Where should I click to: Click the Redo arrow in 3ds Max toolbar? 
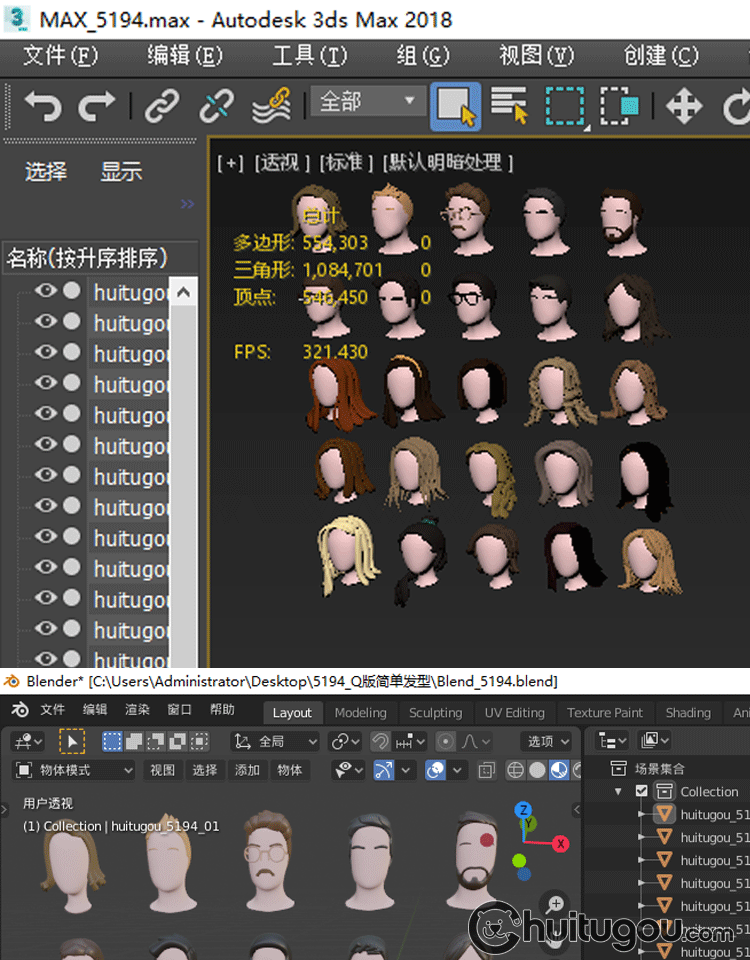[96, 105]
